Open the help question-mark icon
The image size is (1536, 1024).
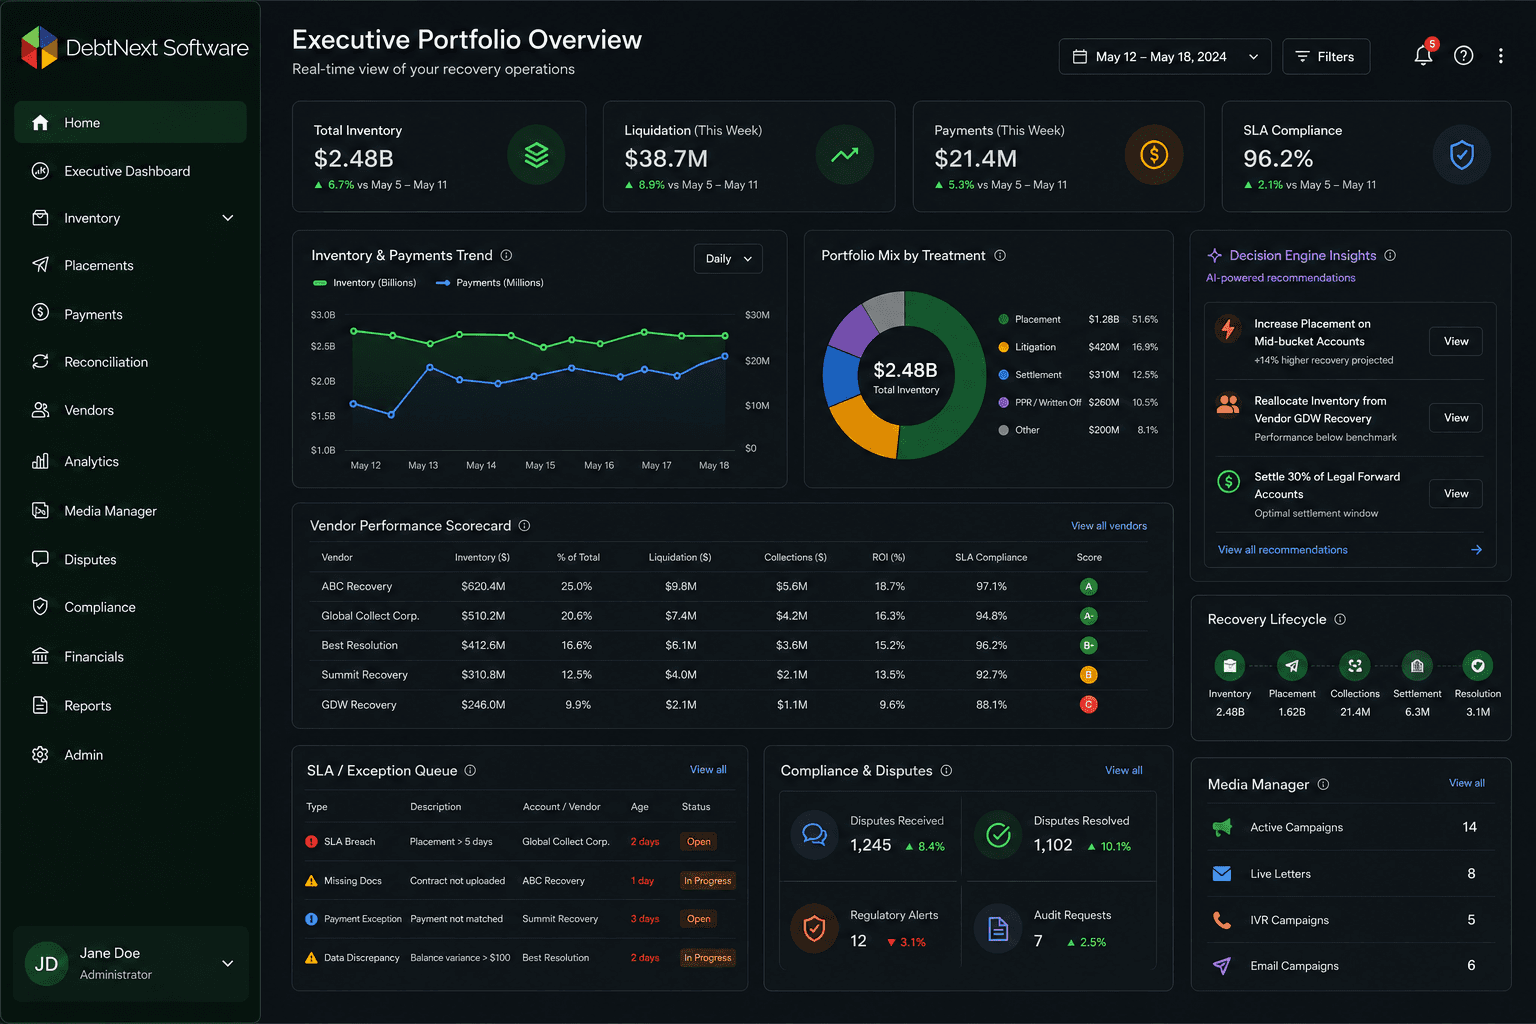[1464, 56]
